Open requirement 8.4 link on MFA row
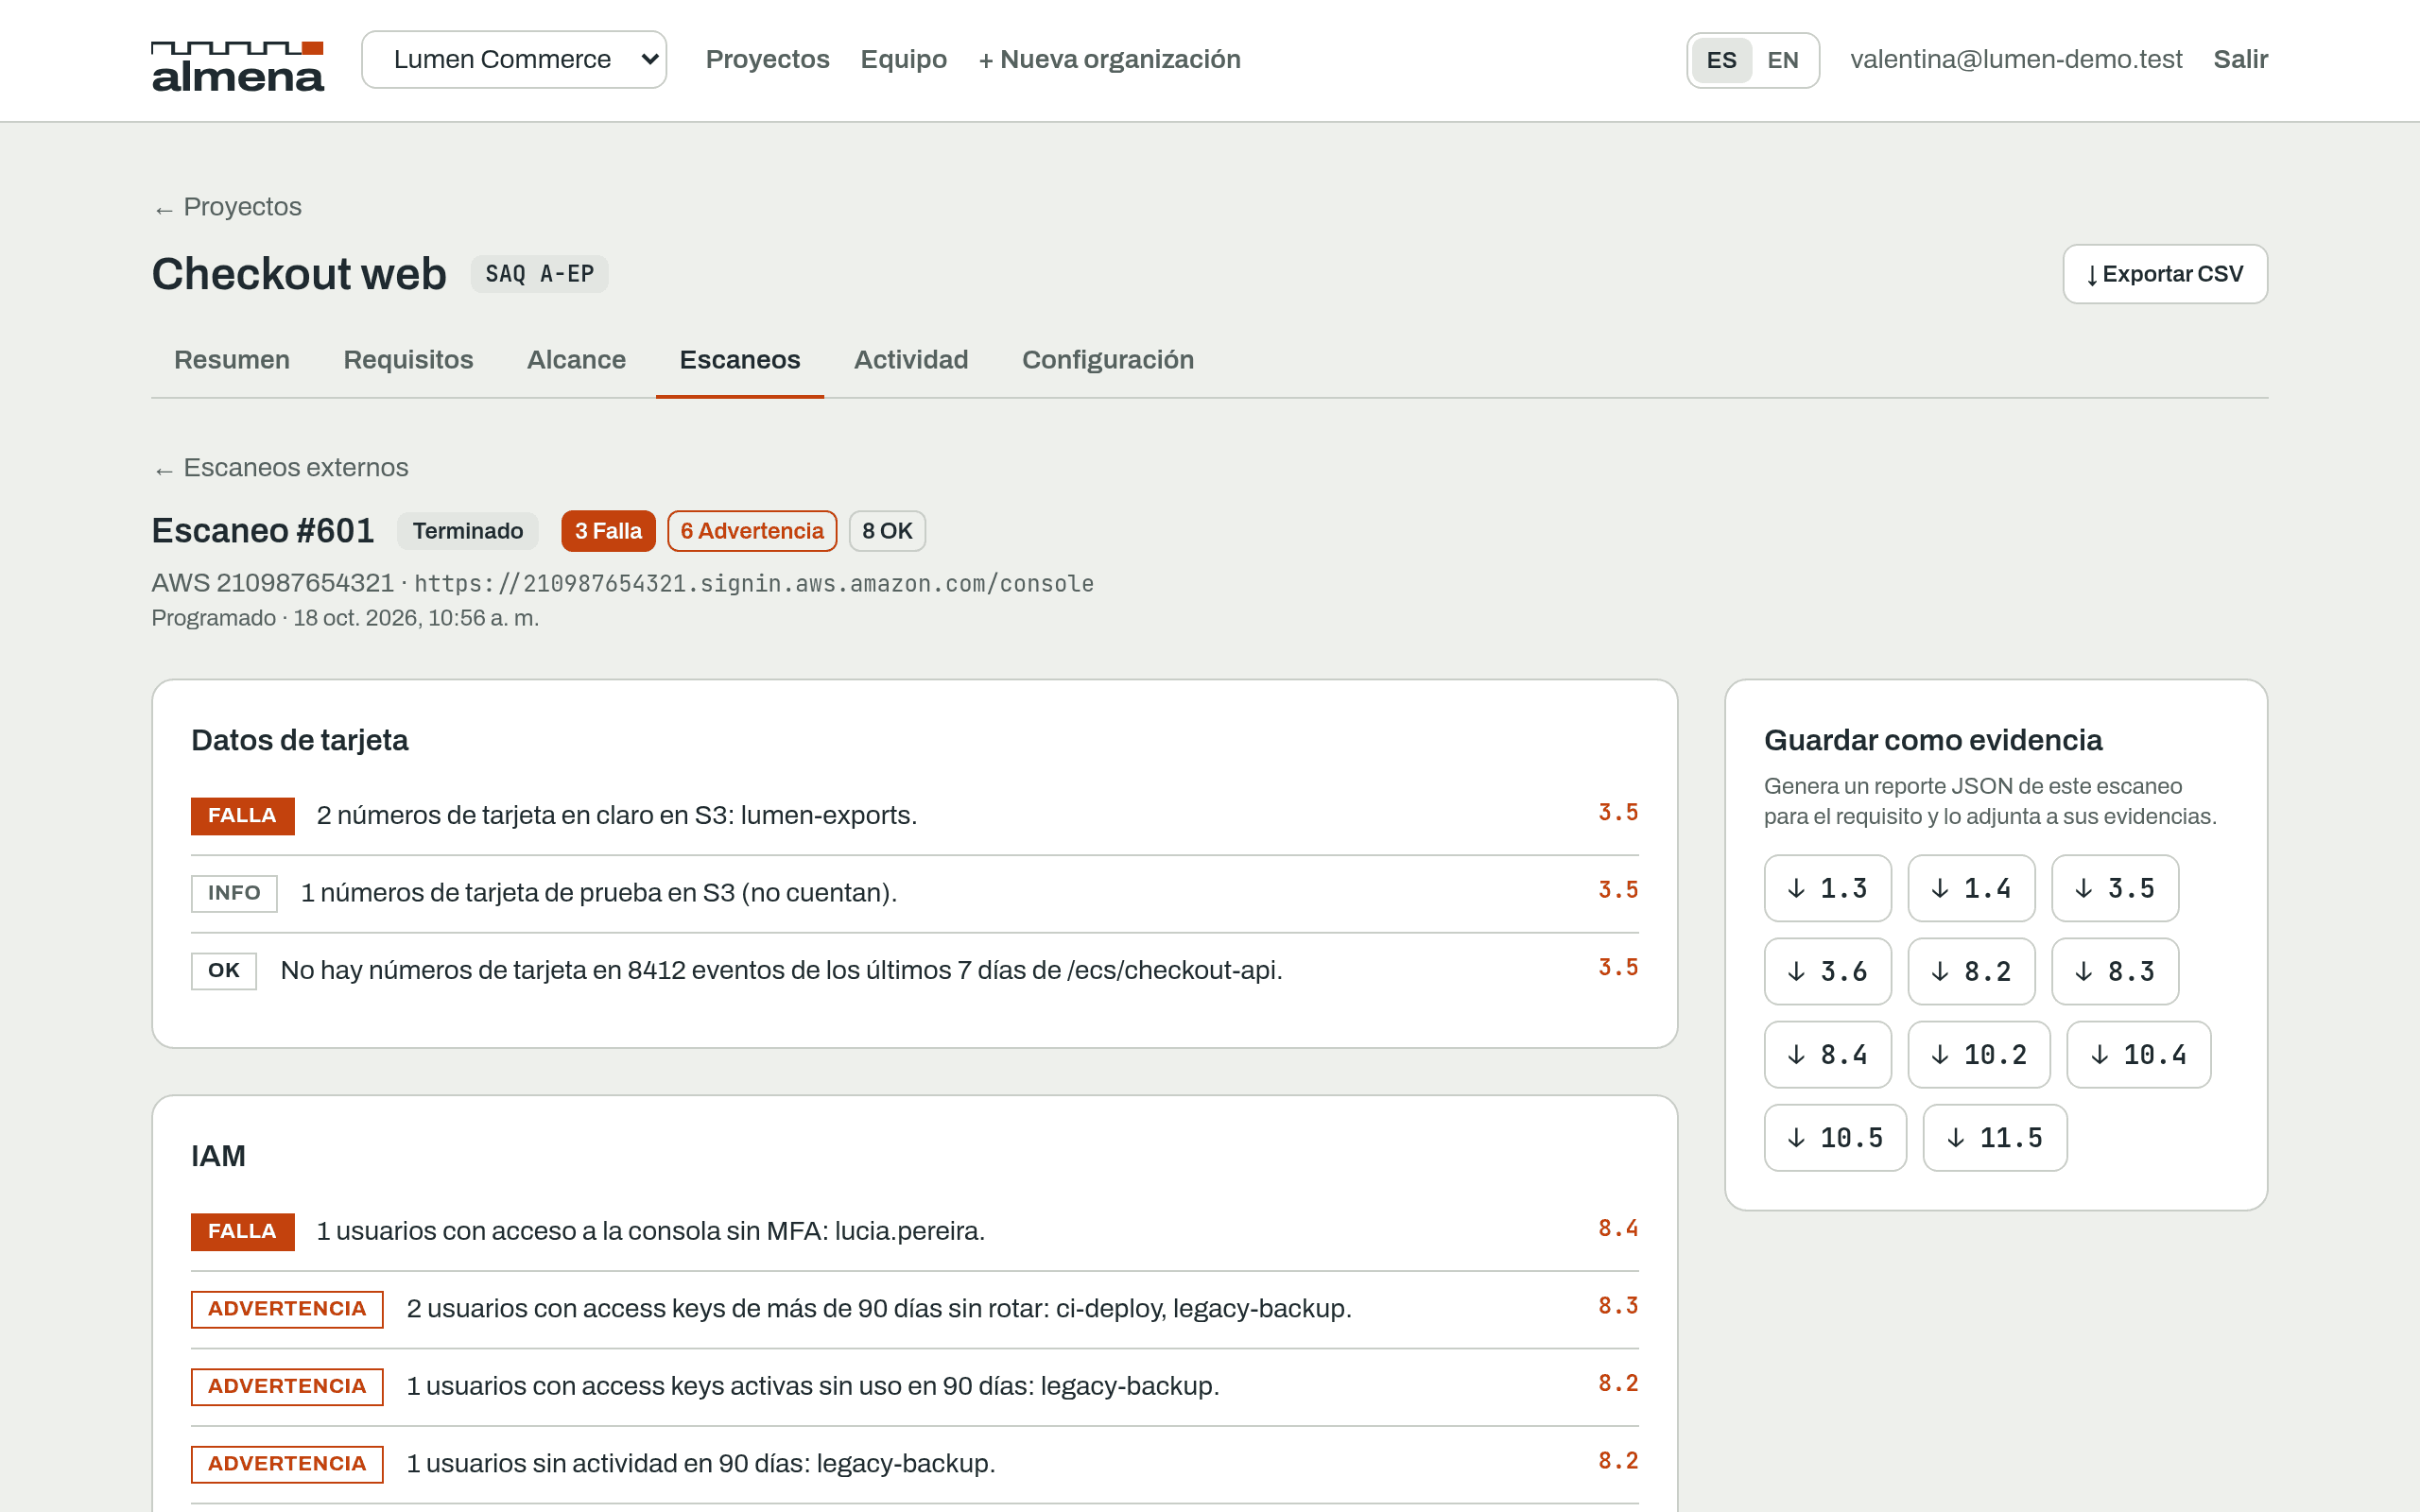 click(x=1618, y=1228)
